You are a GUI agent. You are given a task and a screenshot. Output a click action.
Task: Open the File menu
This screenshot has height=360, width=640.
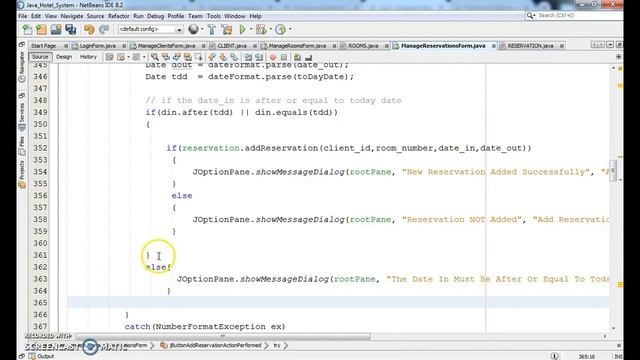pos(22,16)
